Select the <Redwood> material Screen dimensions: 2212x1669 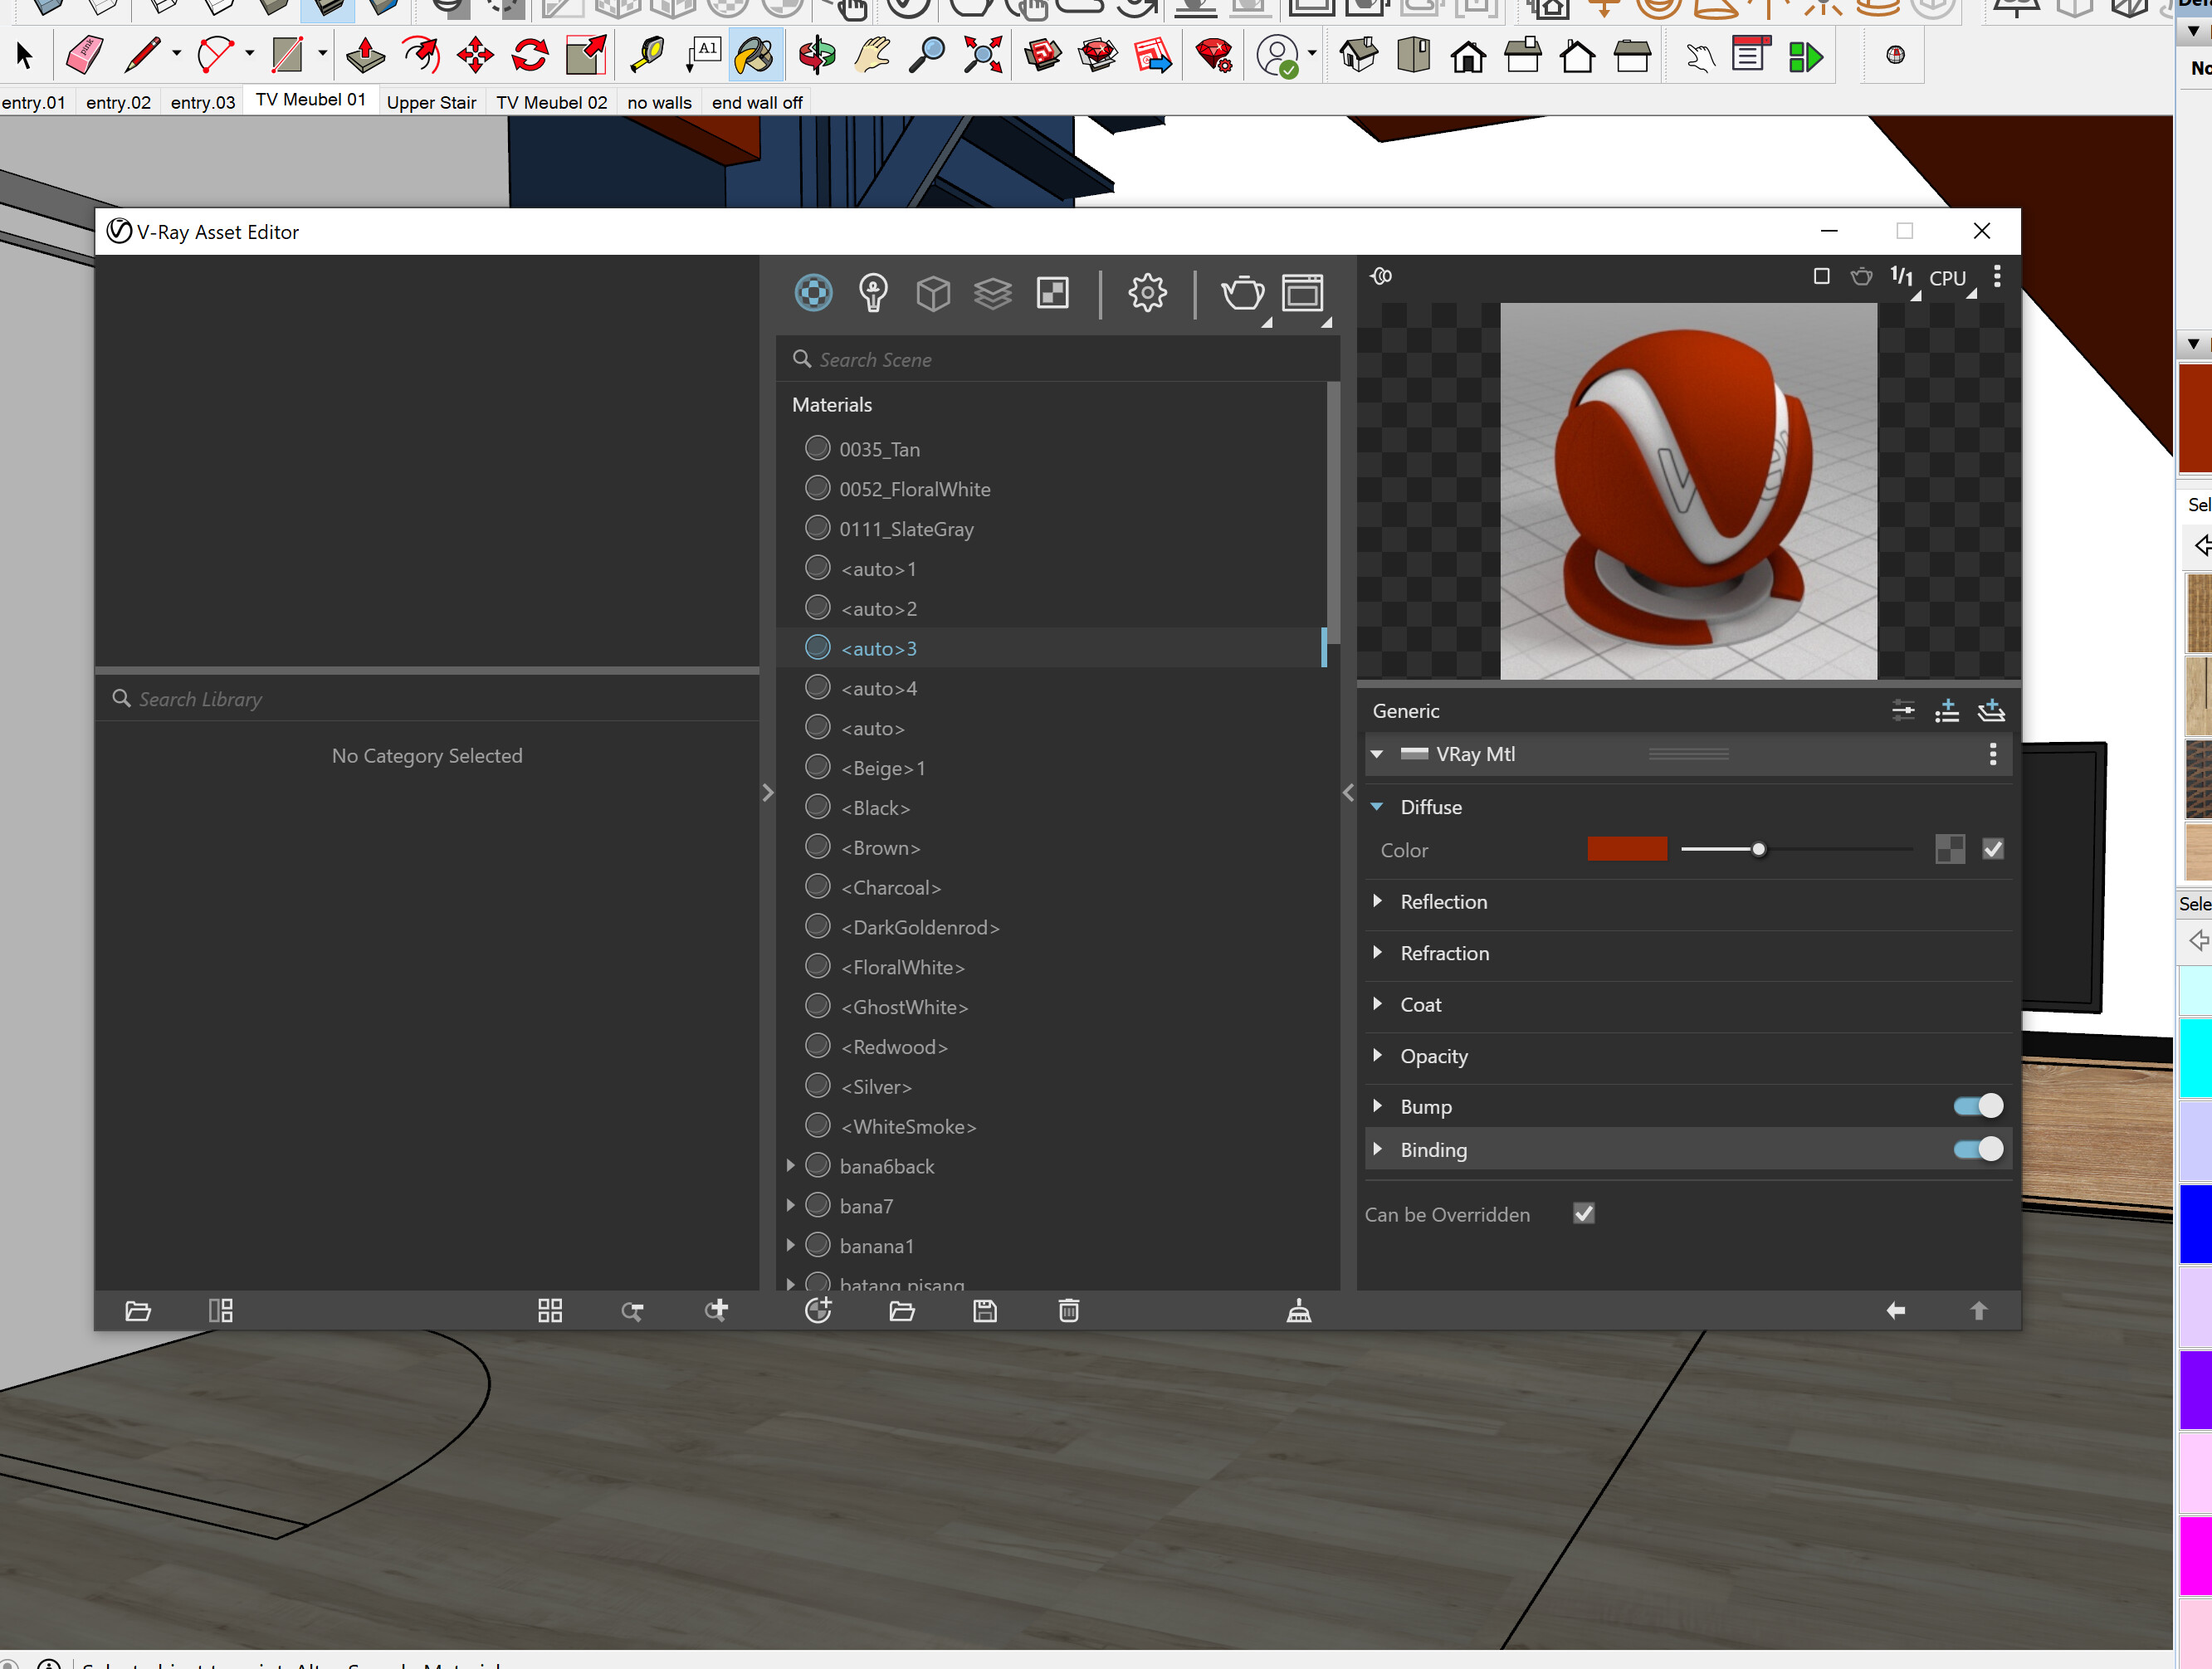[893, 1047]
